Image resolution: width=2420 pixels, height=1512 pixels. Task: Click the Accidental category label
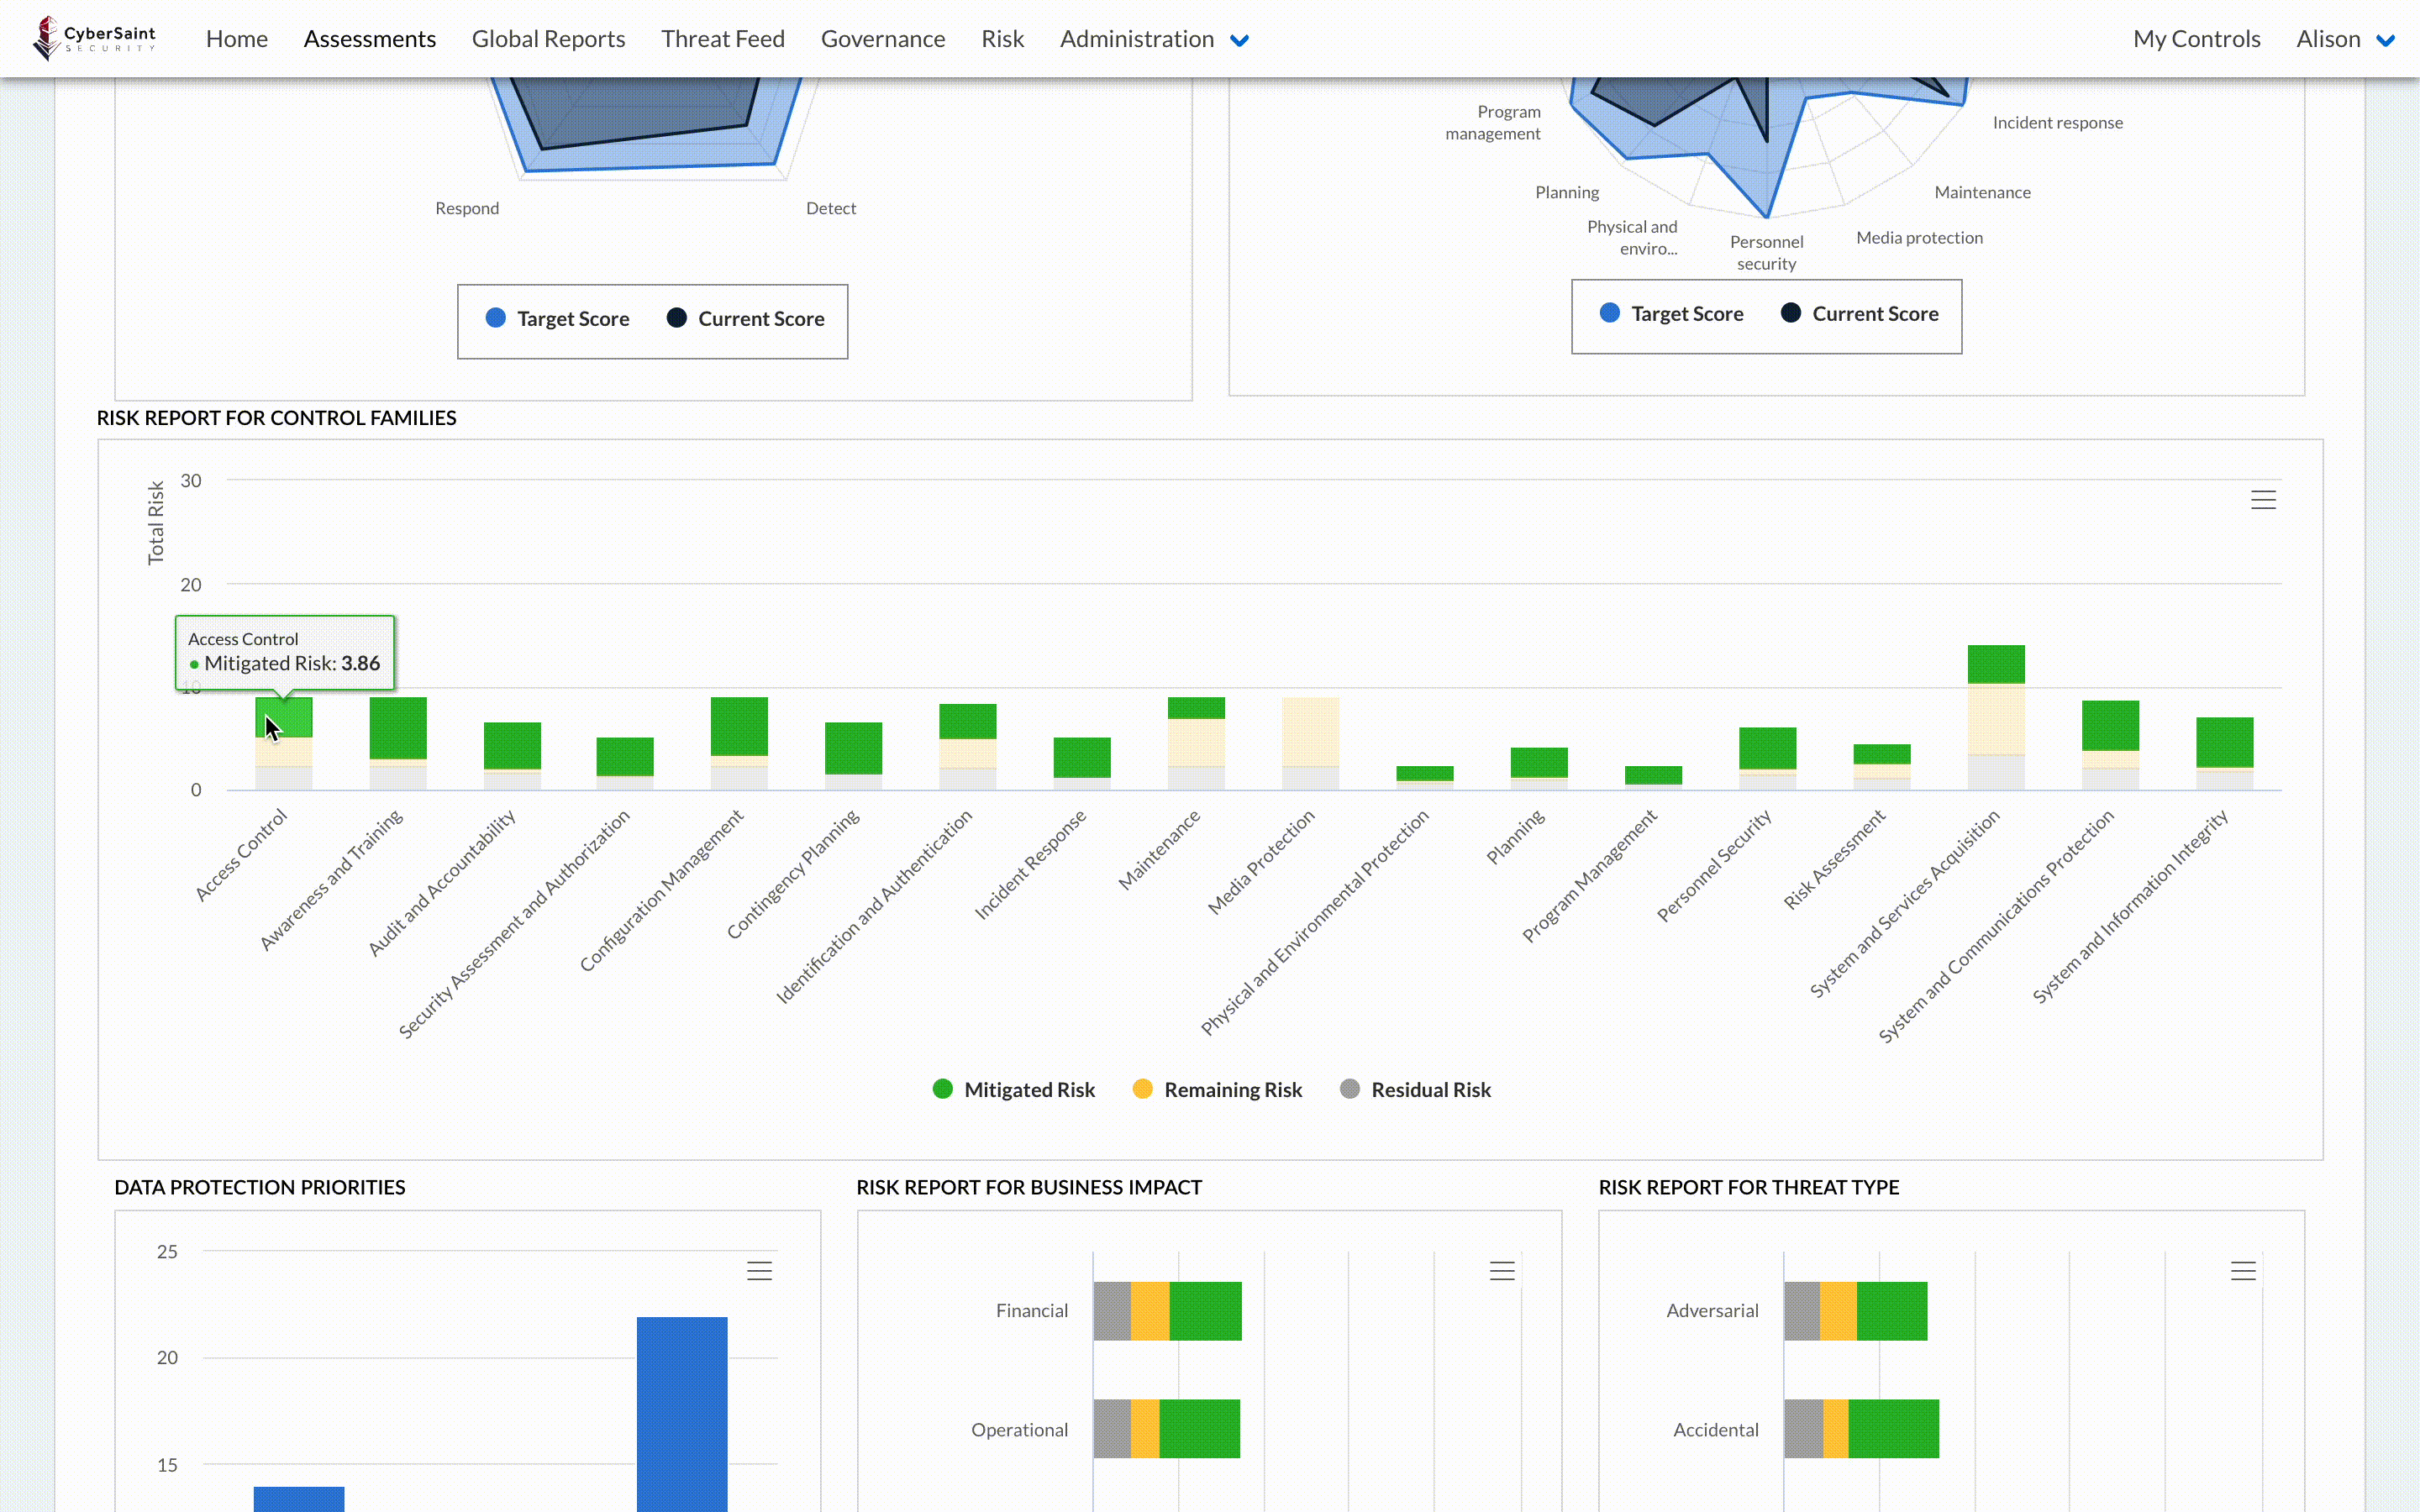click(1716, 1430)
